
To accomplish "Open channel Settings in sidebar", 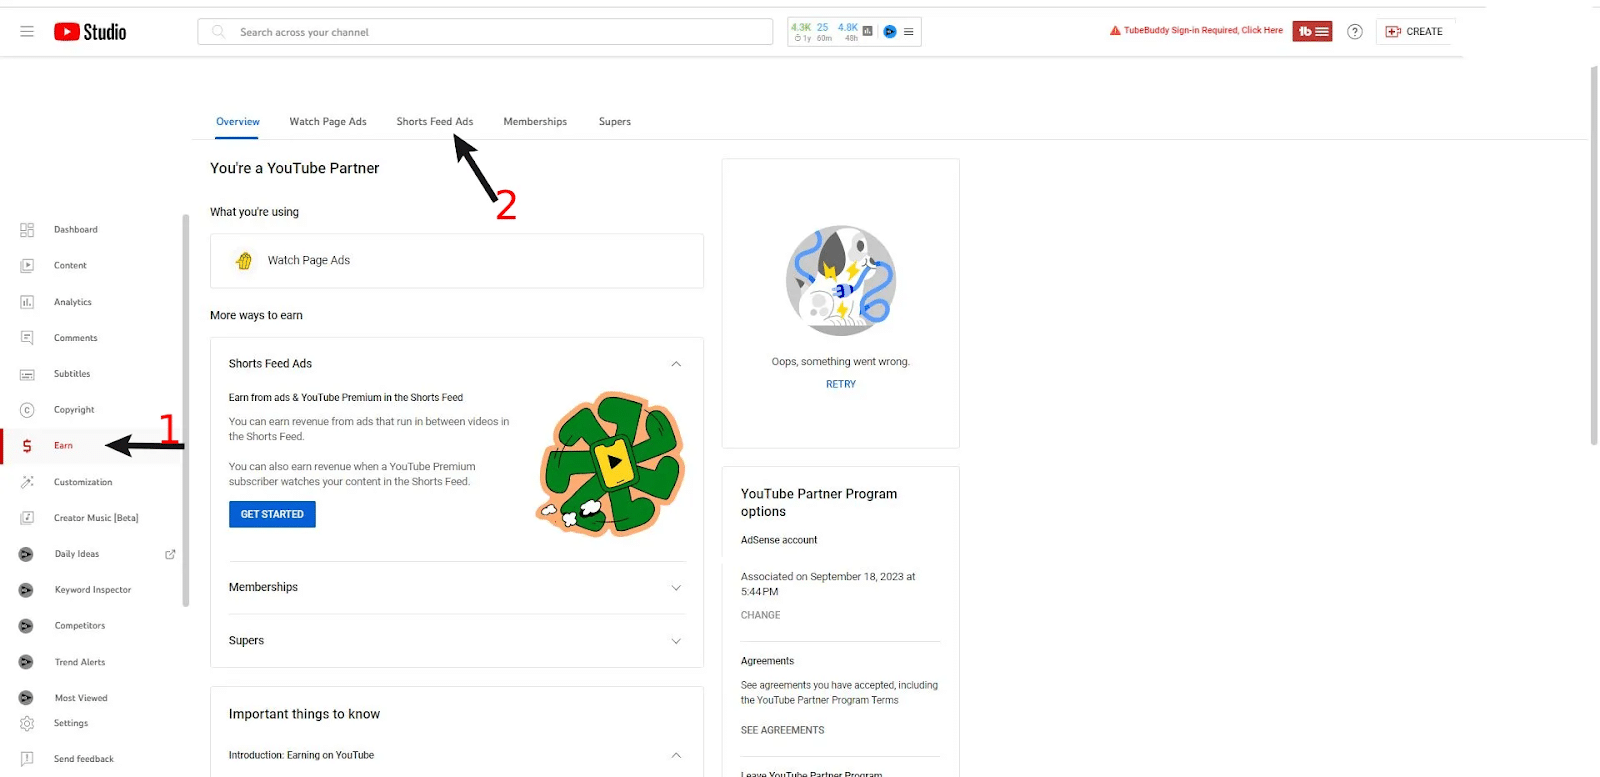I will [70, 723].
